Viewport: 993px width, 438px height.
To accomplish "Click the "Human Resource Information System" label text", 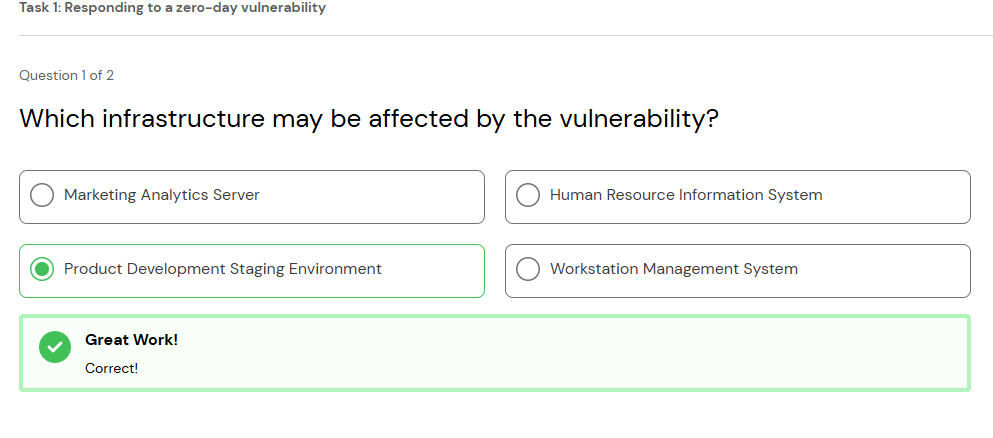I will pos(686,196).
